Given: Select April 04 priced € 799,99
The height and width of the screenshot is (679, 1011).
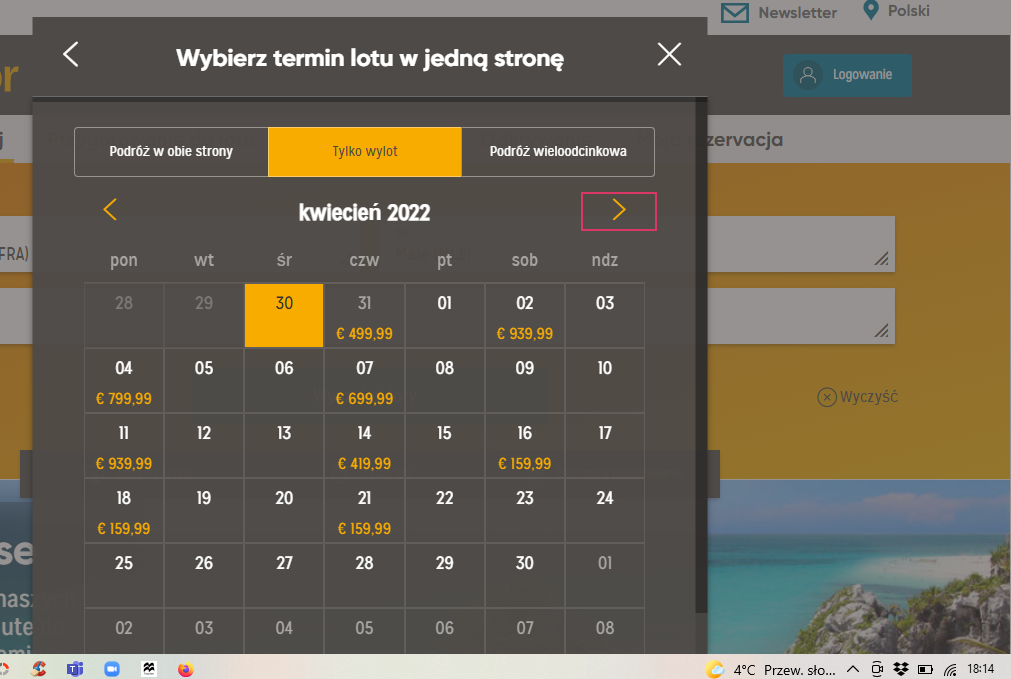Looking at the screenshot, I should (124, 380).
